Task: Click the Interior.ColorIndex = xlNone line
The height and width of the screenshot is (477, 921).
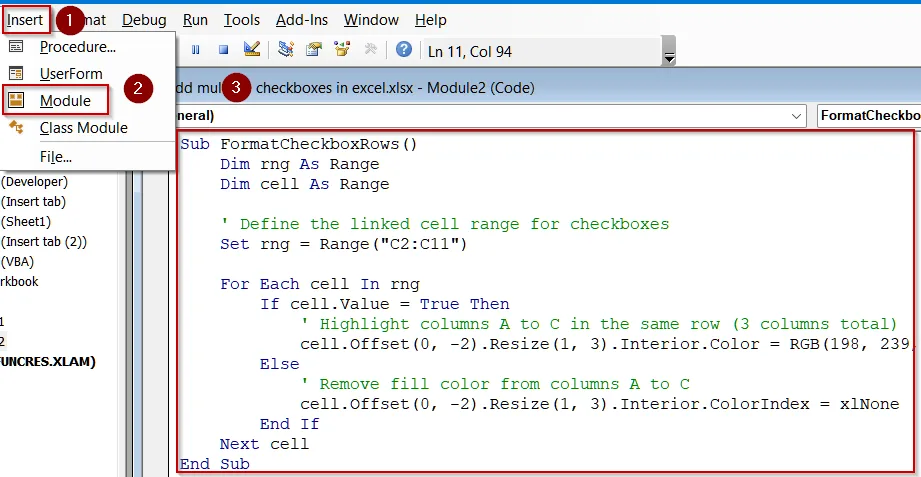Action: [x=600, y=404]
